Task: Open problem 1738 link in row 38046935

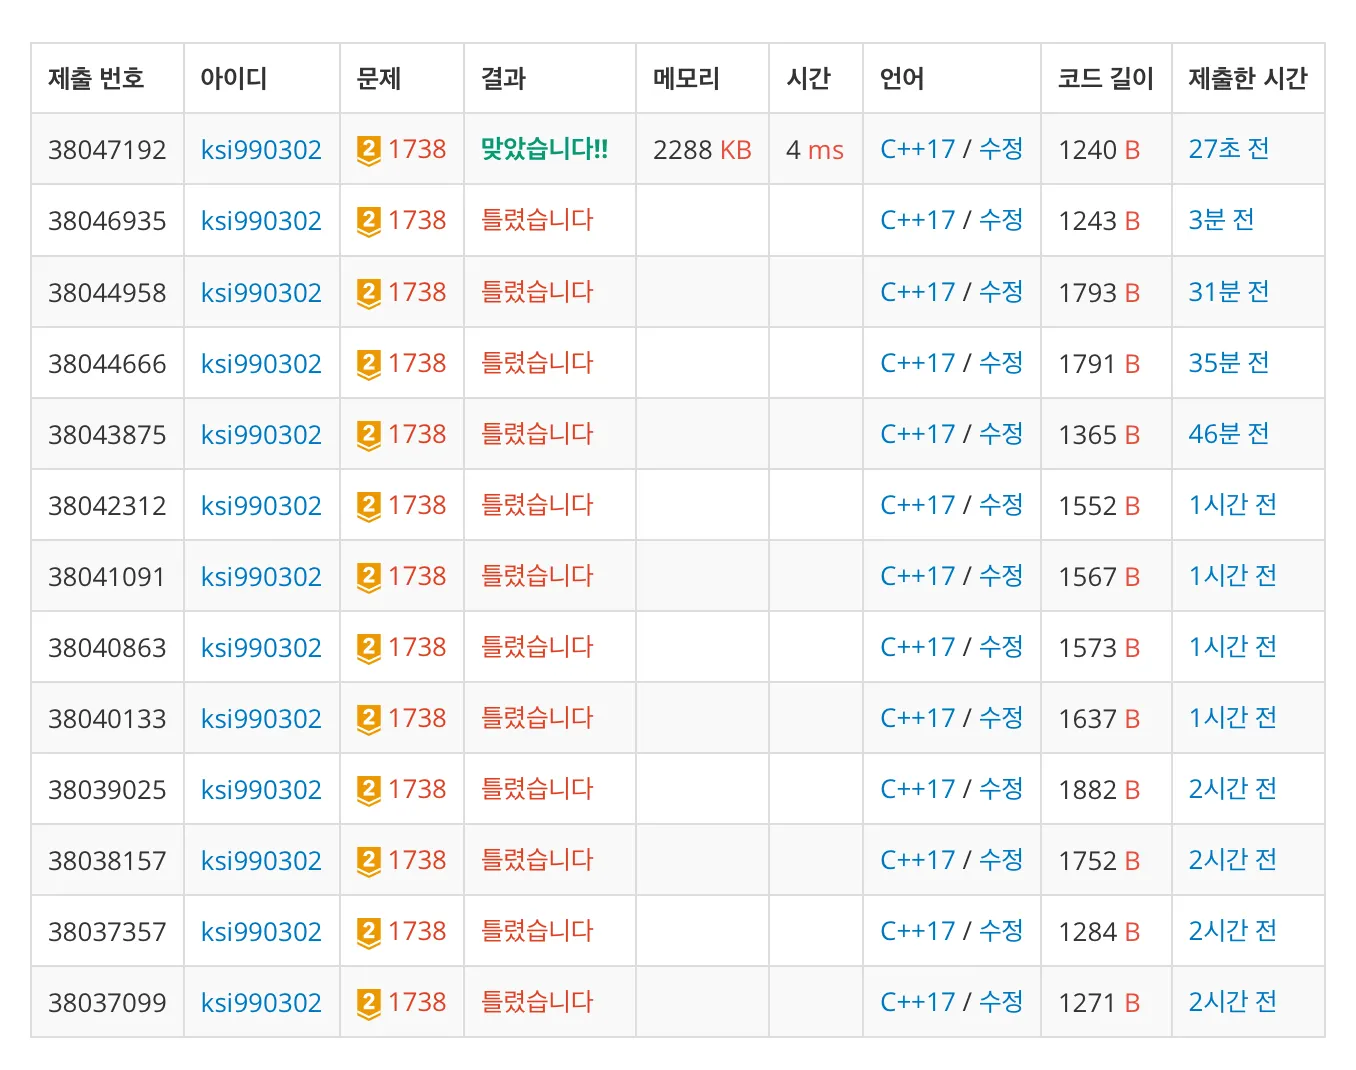Action: (x=417, y=221)
